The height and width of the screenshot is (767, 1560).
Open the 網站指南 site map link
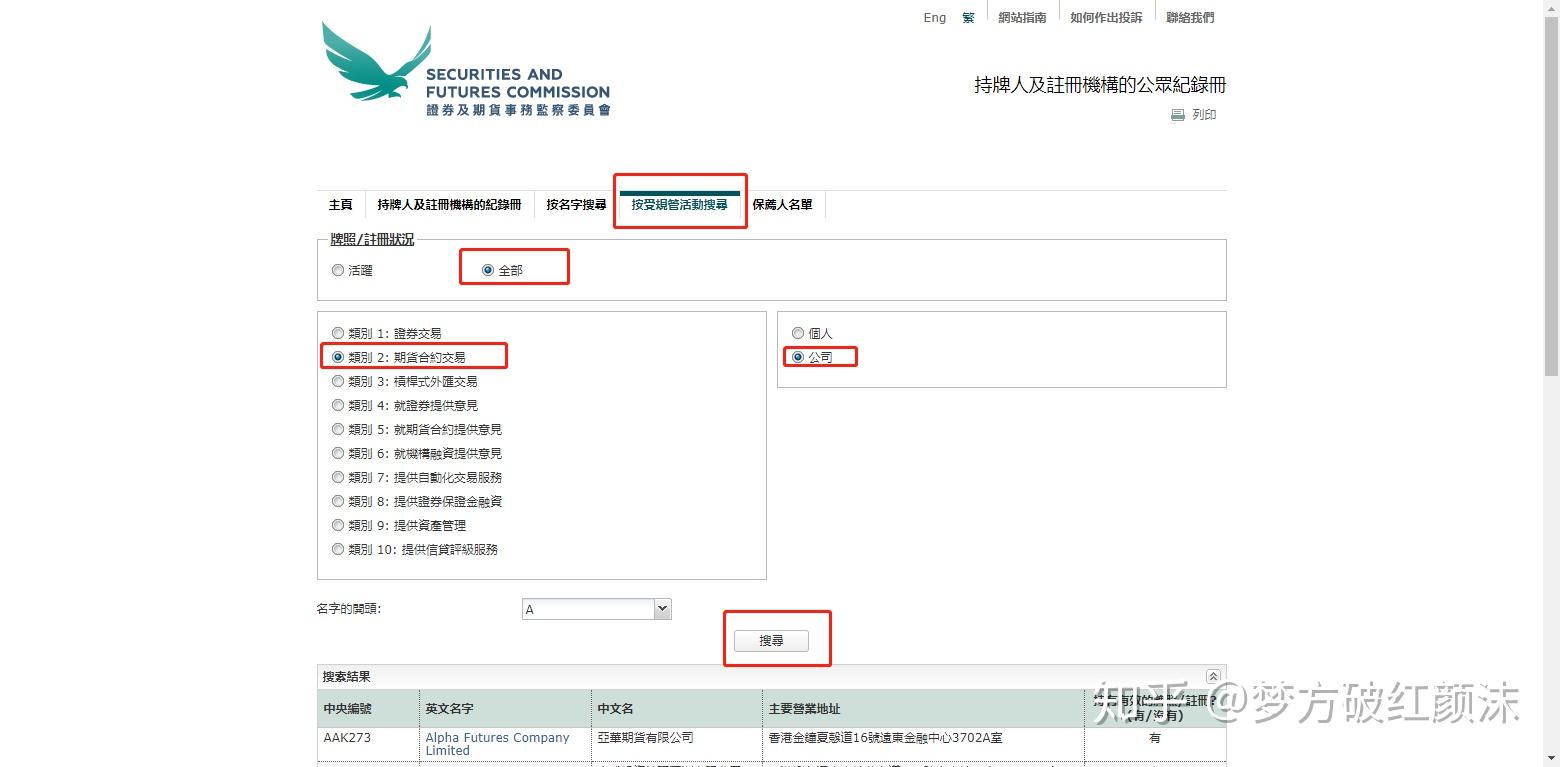coord(1022,18)
